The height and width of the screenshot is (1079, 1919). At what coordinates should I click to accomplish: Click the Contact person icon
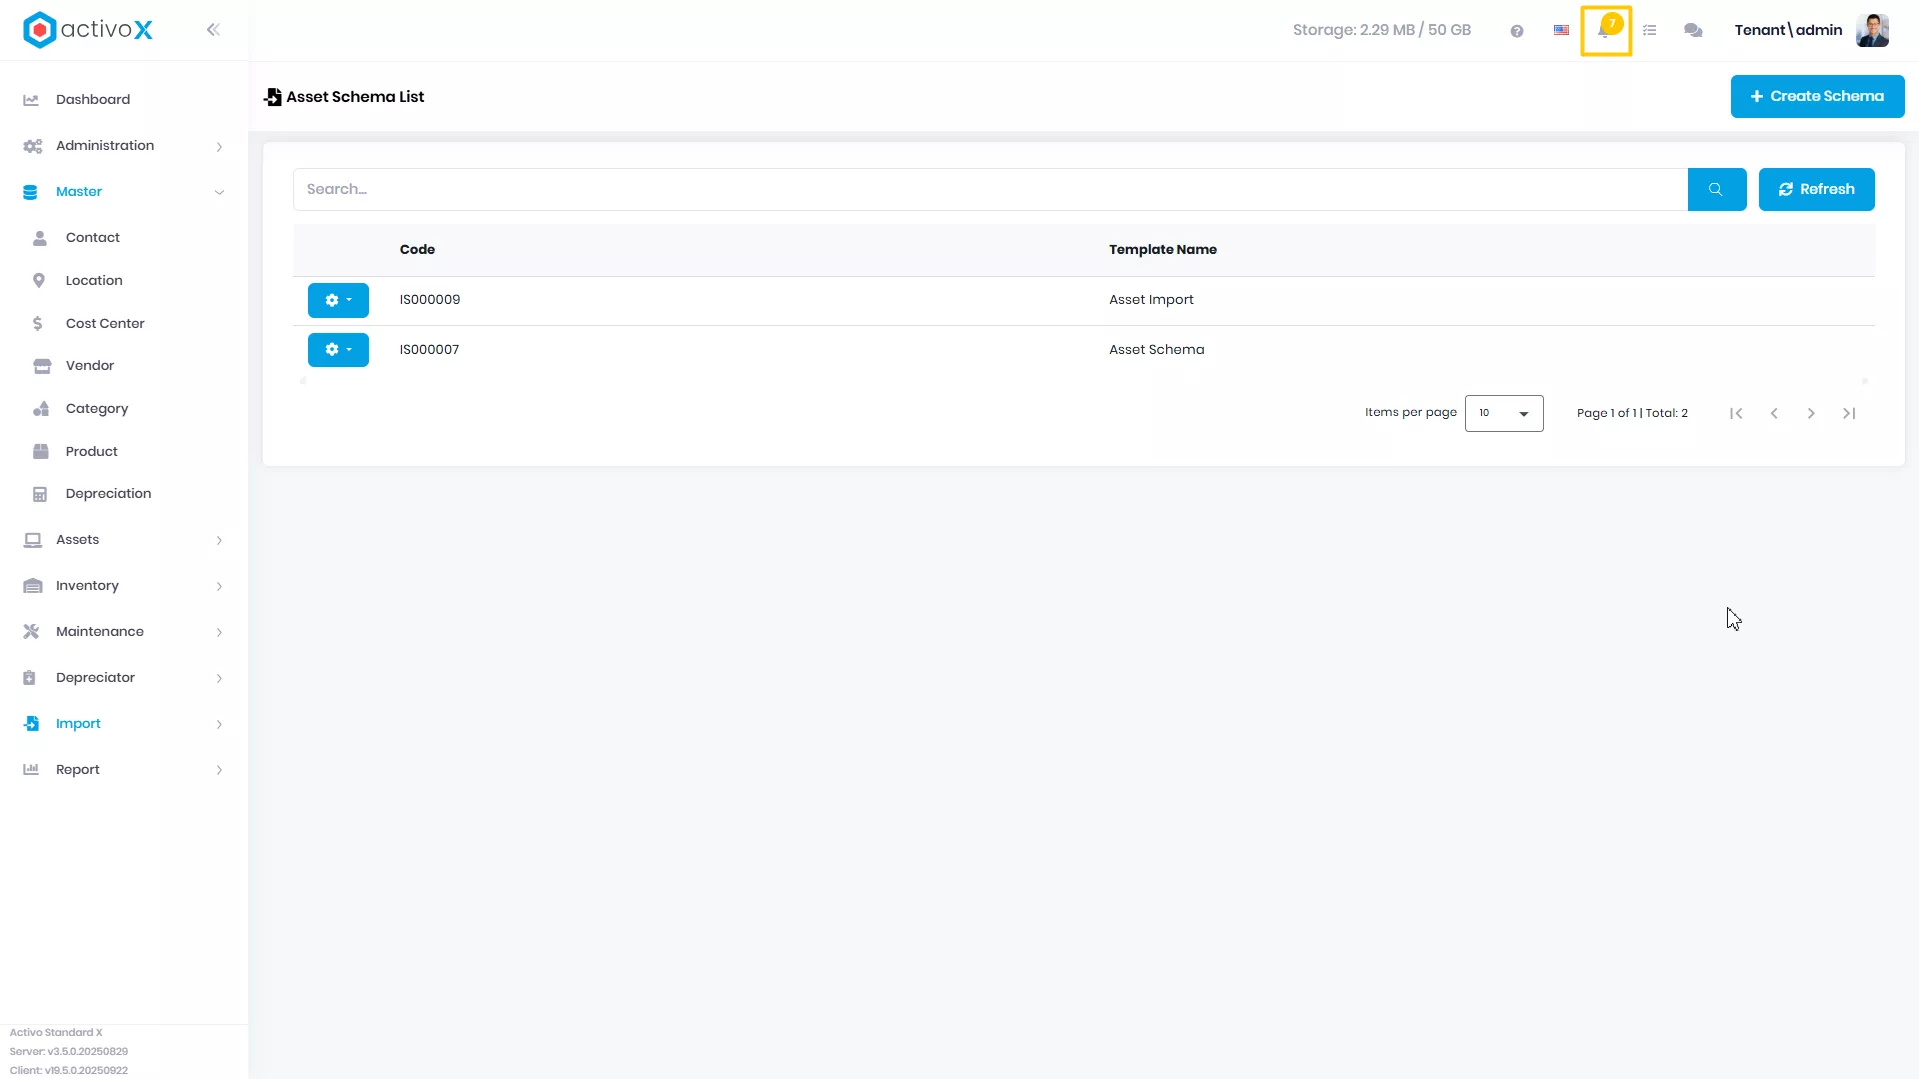click(x=40, y=238)
